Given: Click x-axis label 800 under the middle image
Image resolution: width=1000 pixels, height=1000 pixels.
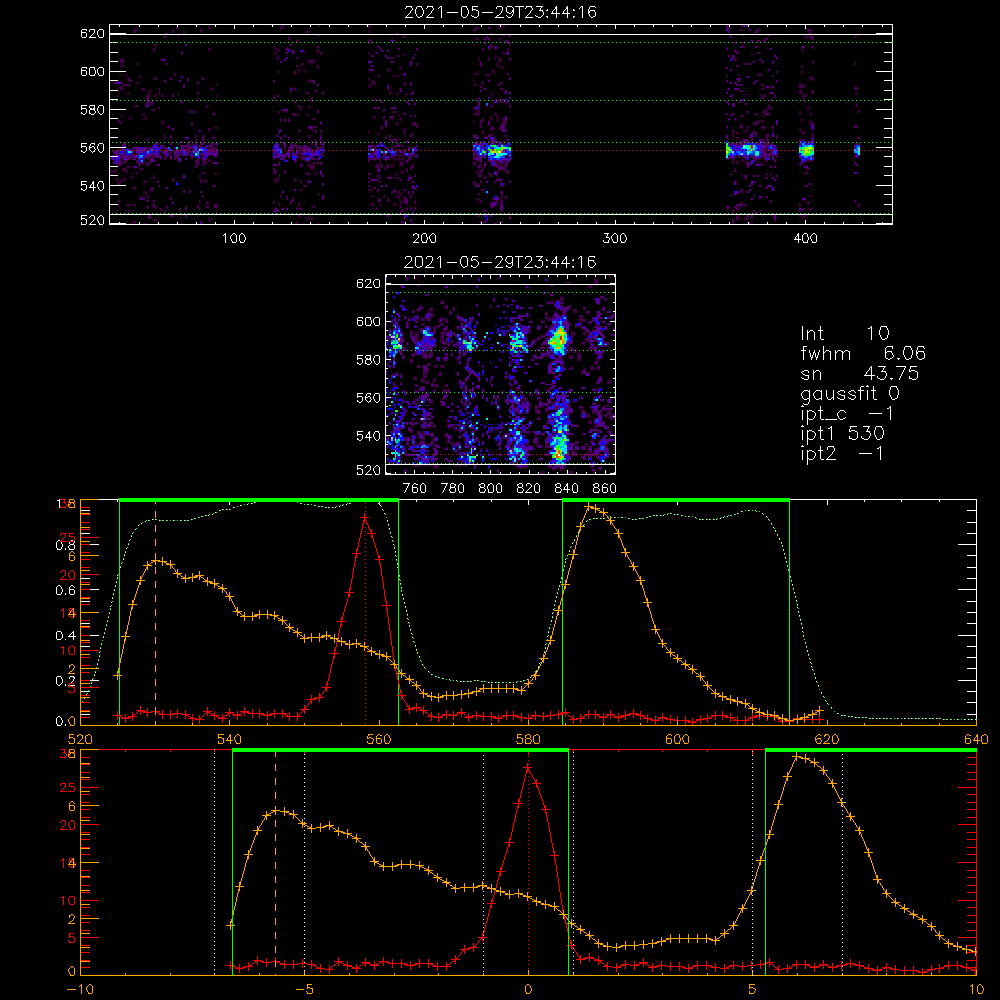Looking at the screenshot, I should [490, 489].
